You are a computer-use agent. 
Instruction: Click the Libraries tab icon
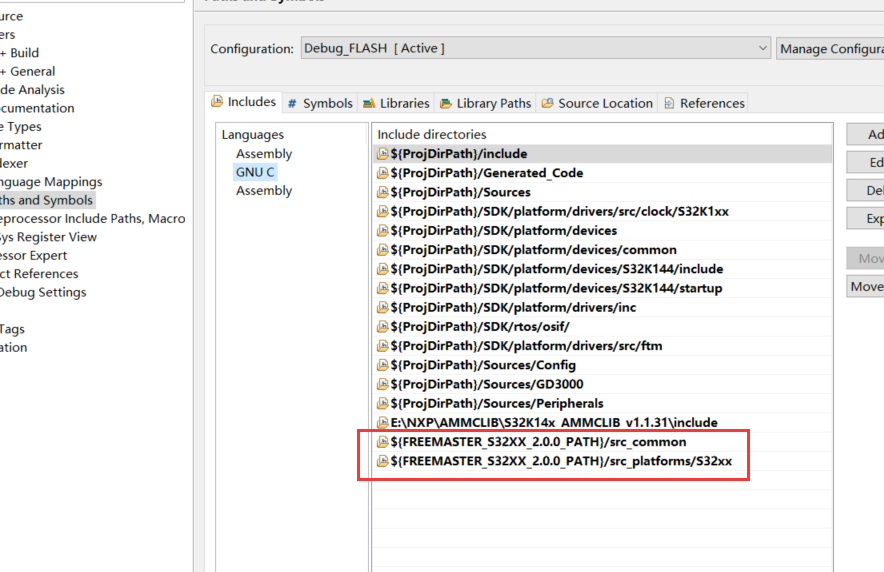[369, 103]
